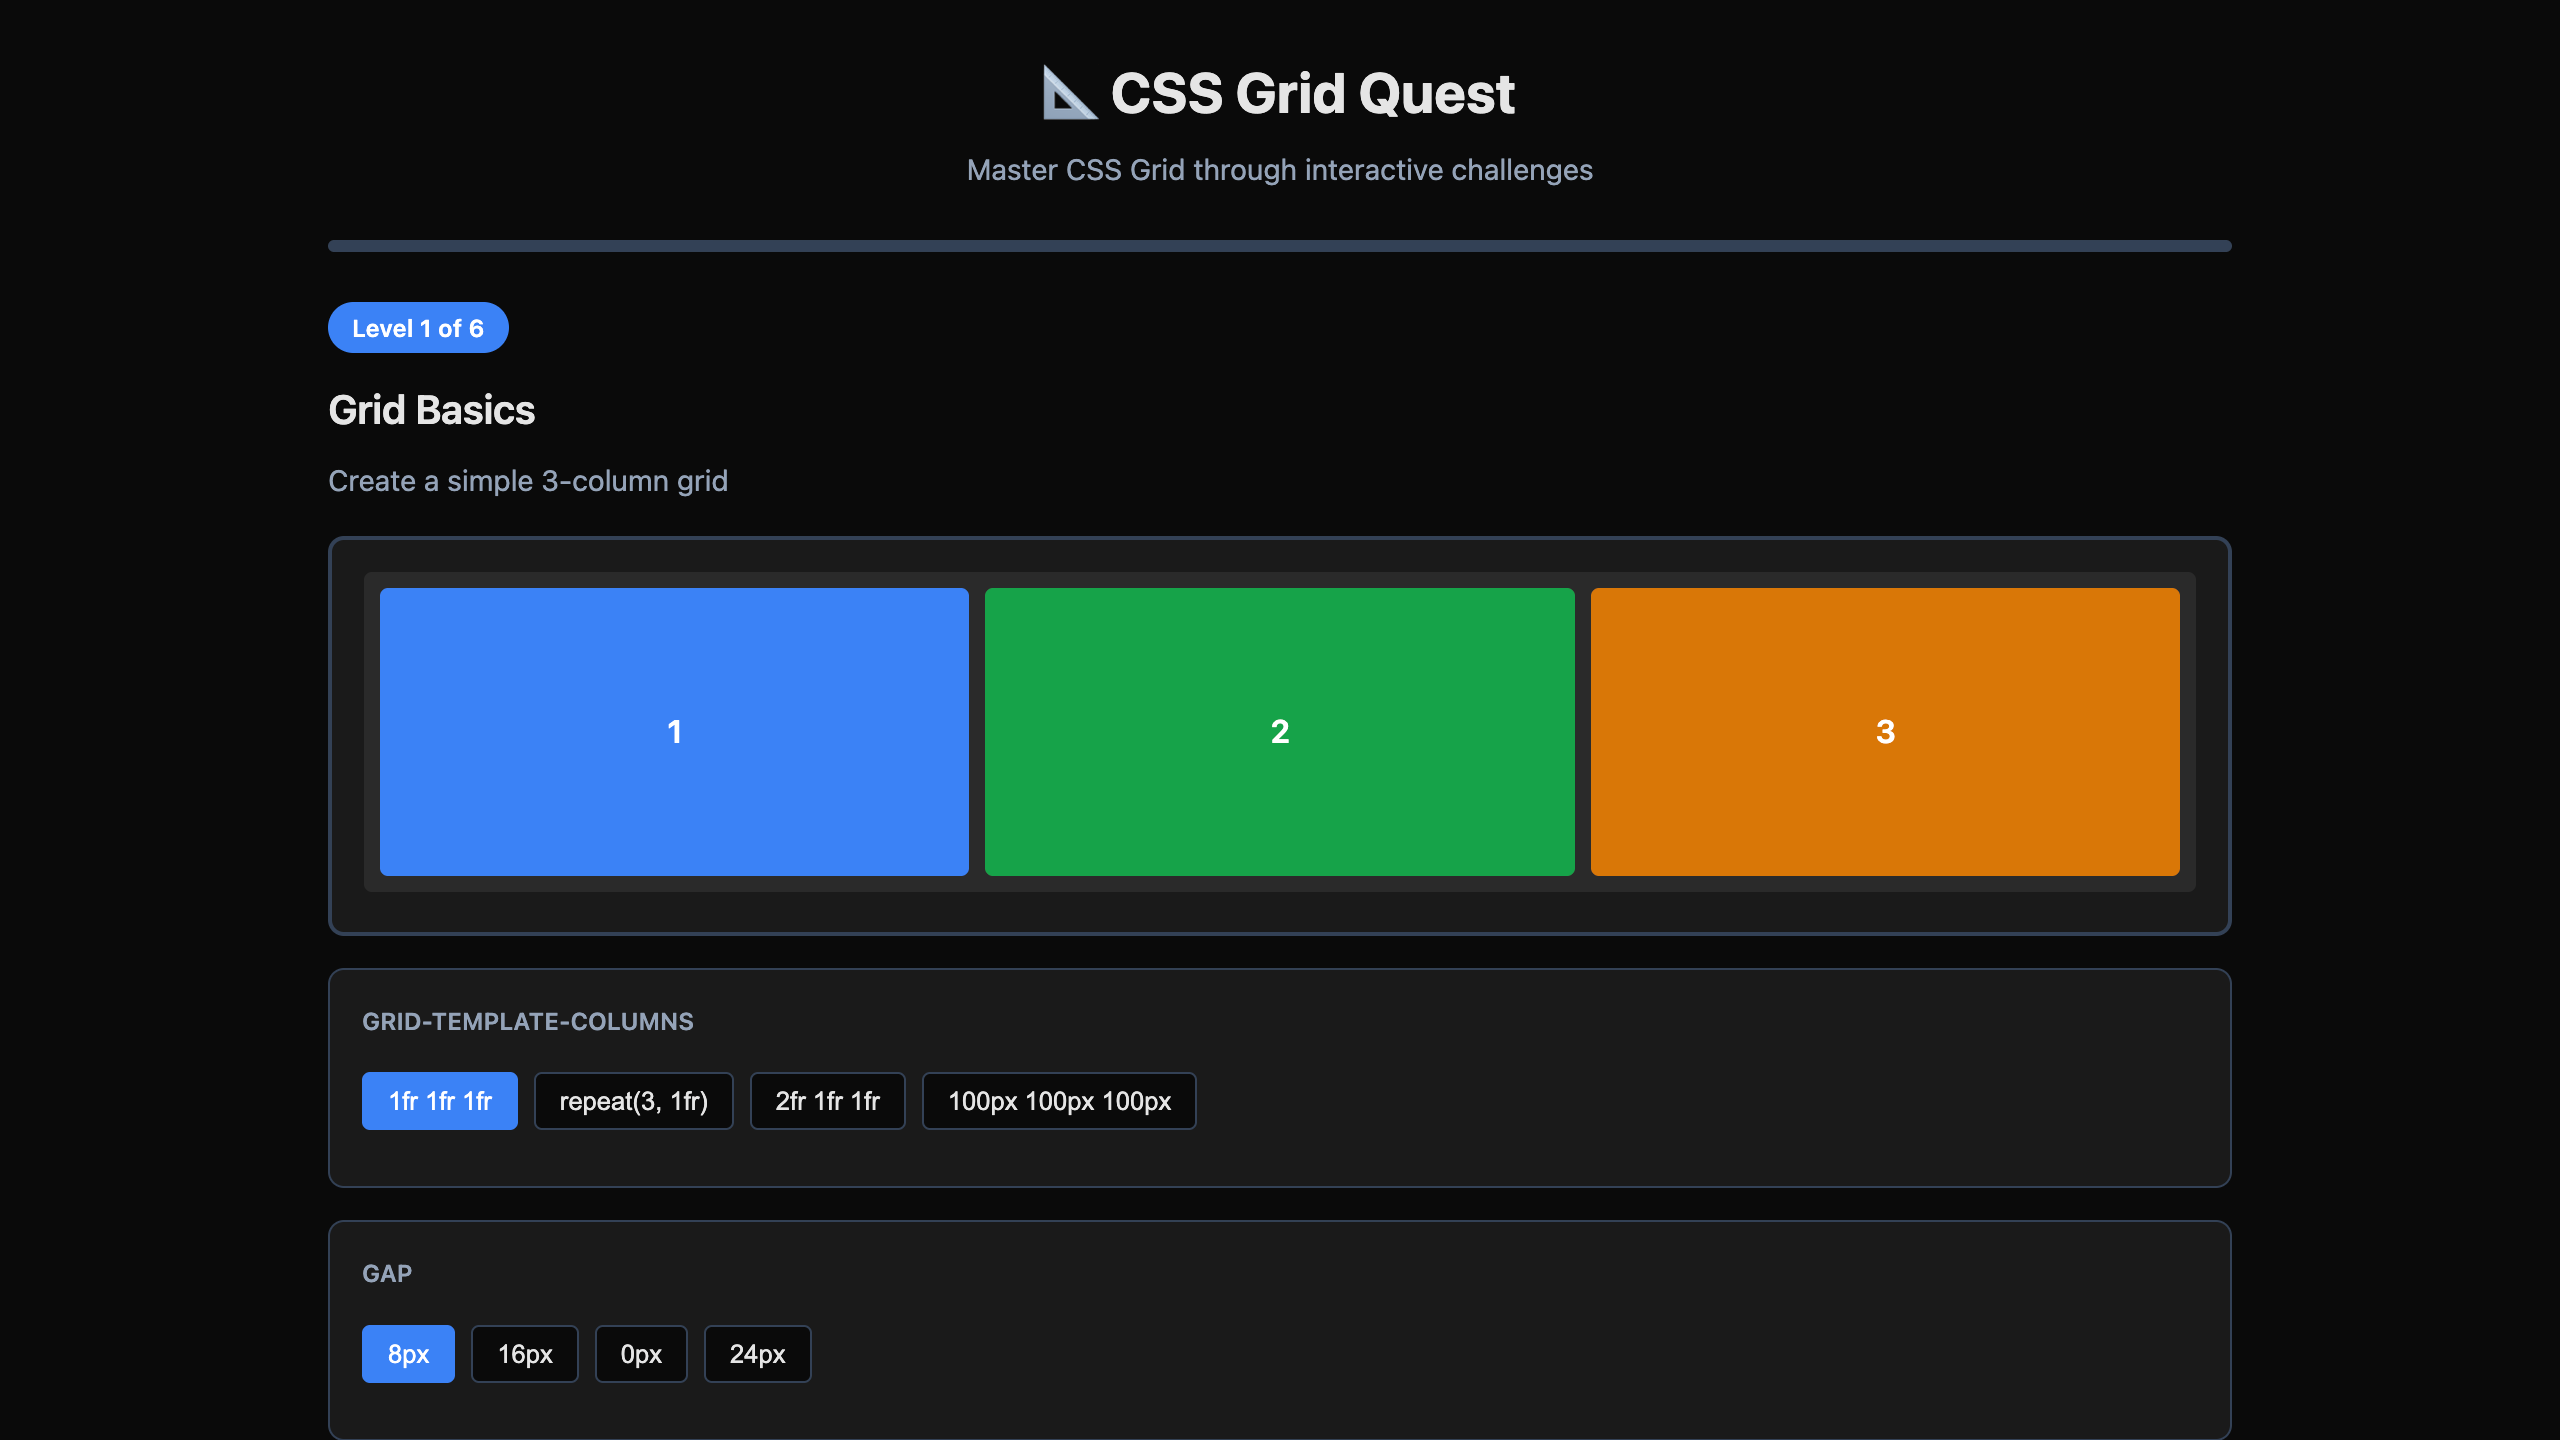Choose repeat(3, 1fr) for grid columns

tap(634, 1101)
